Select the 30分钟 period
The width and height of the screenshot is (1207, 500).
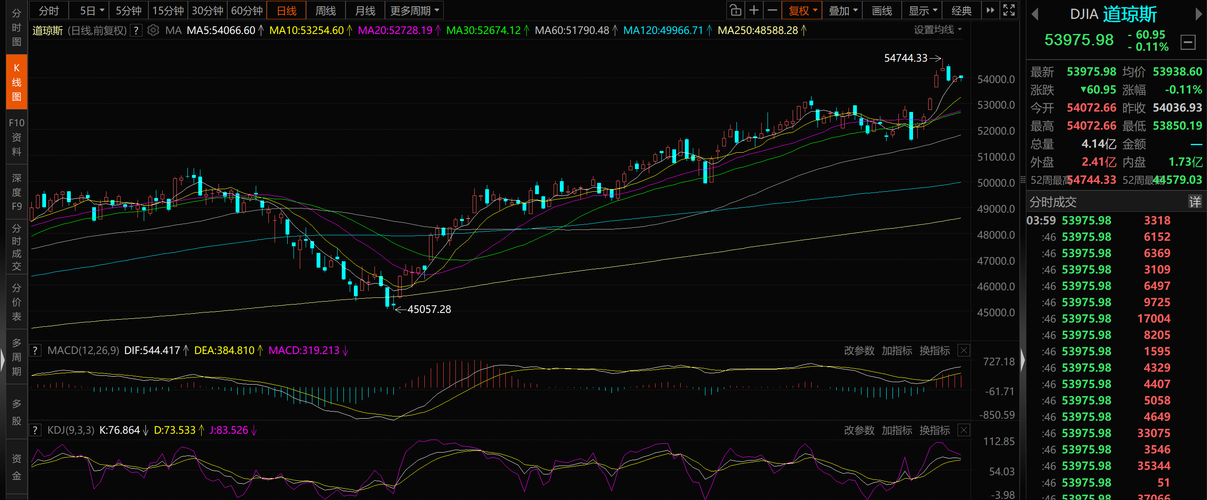(x=207, y=10)
